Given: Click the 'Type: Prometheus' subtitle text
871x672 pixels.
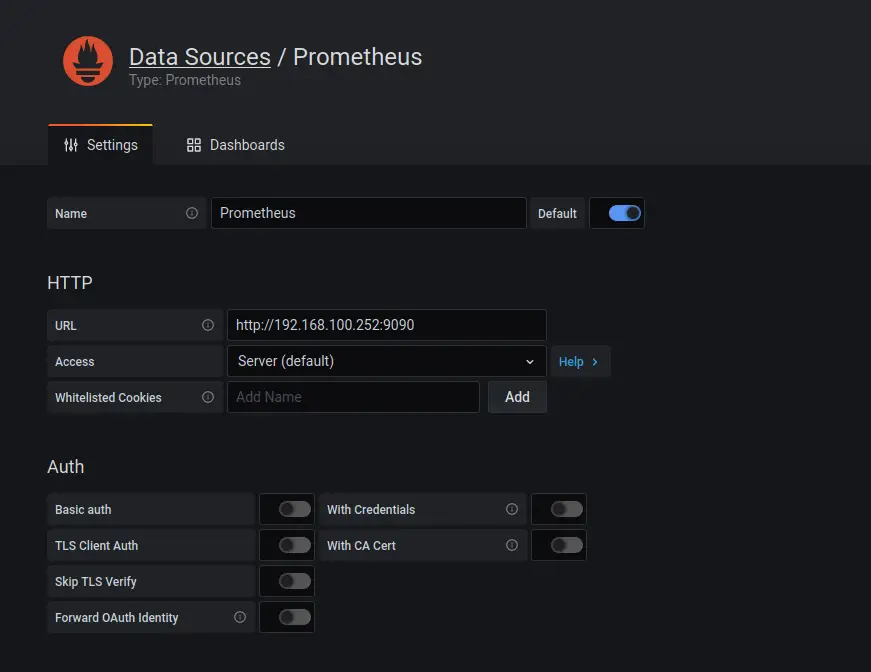Looking at the screenshot, I should tap(185, 81).
